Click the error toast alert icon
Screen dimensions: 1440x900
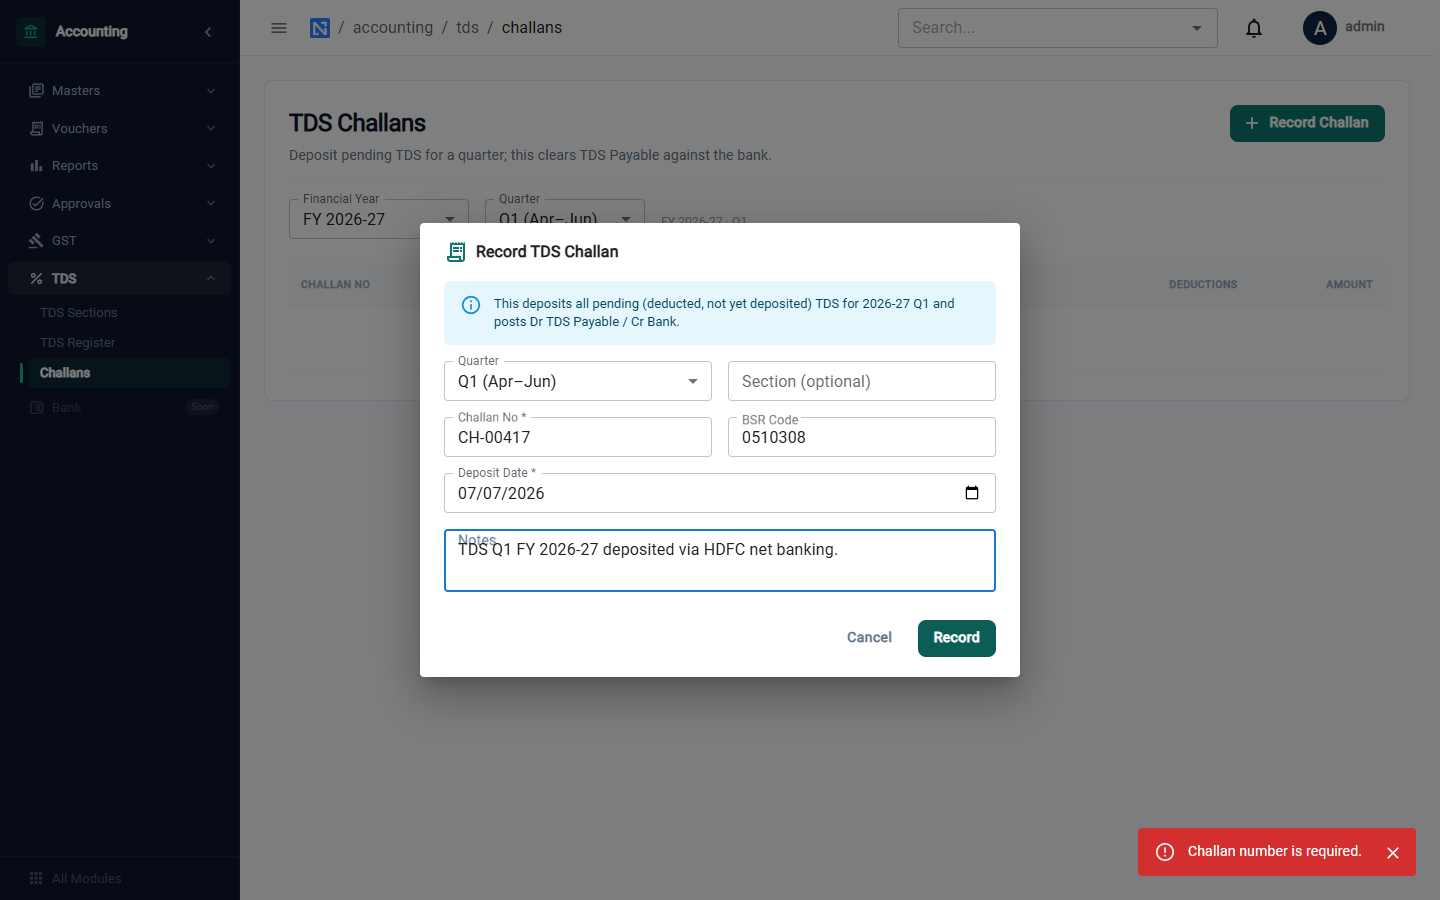1165,852
